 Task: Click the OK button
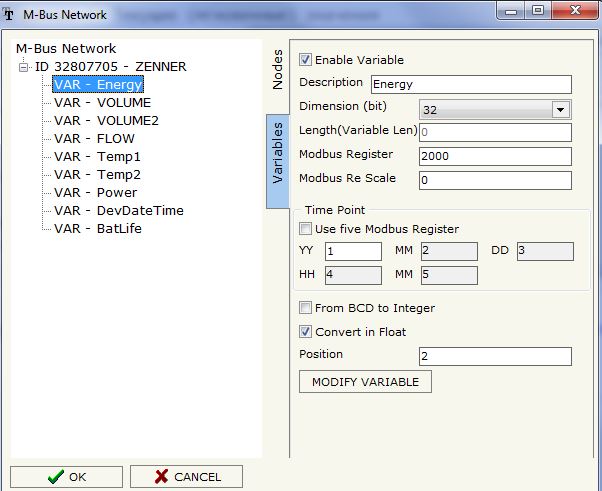click(x=66, y=477)
